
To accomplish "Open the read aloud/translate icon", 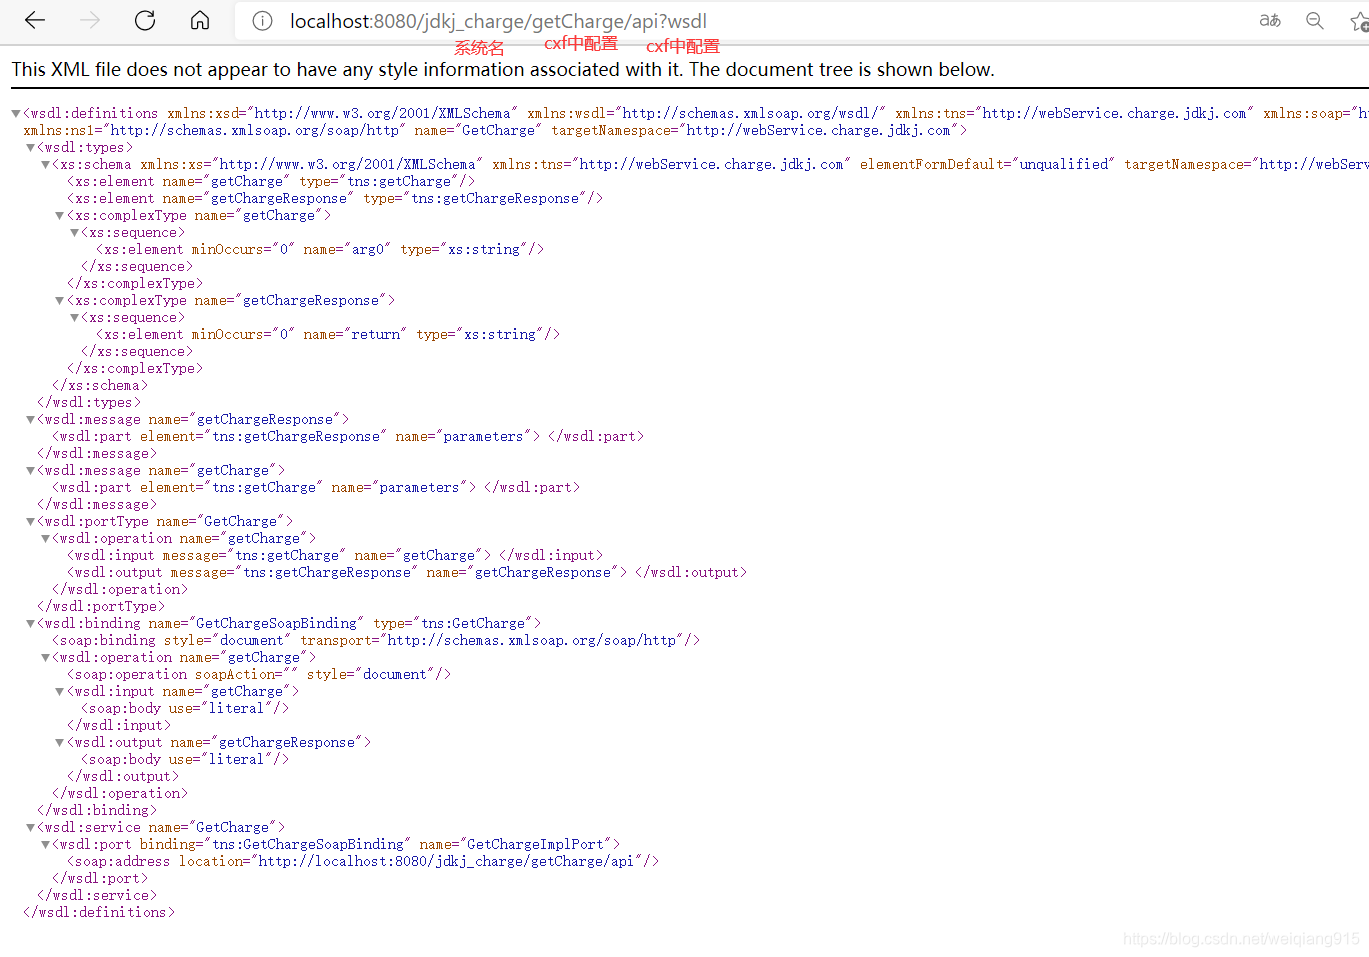I will pos(1270,20).
